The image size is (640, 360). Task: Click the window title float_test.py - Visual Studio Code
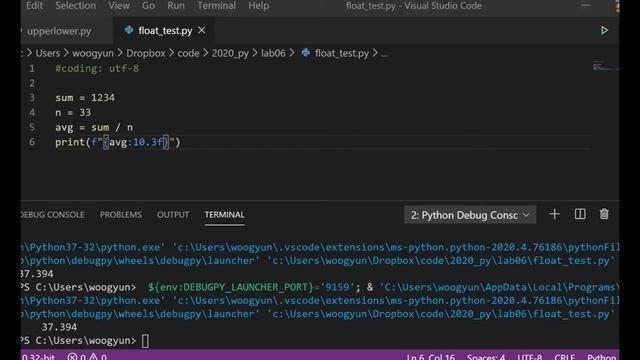[413, 6]
